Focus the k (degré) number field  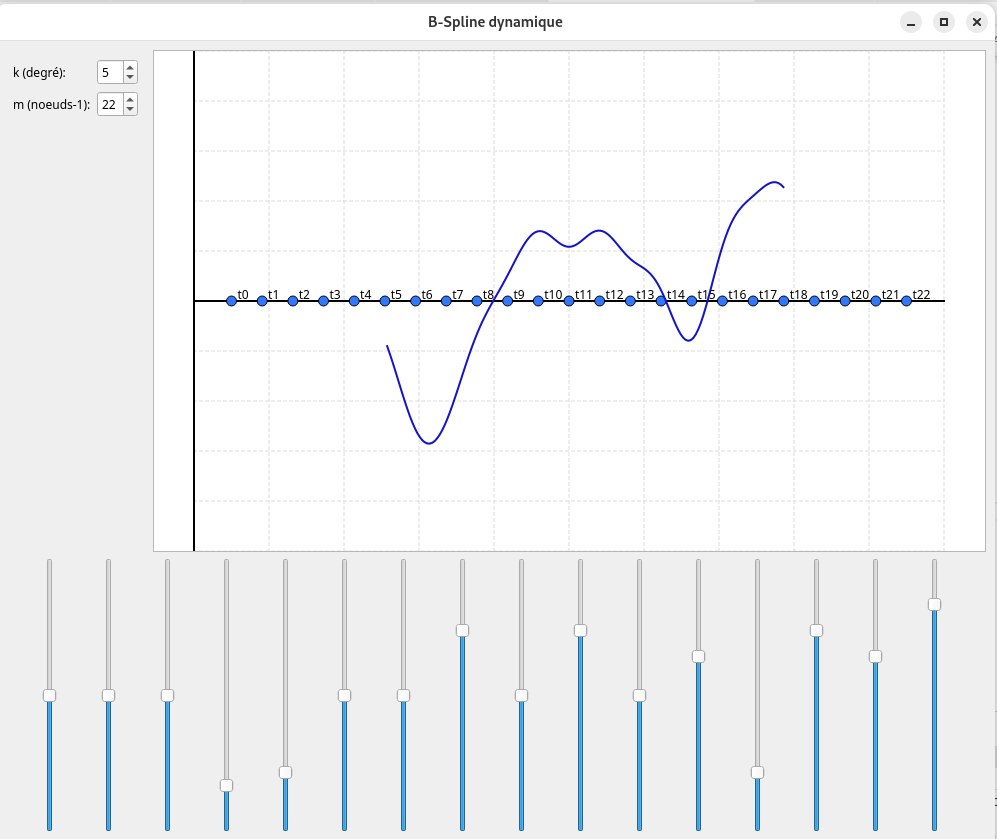coord(109,72)
